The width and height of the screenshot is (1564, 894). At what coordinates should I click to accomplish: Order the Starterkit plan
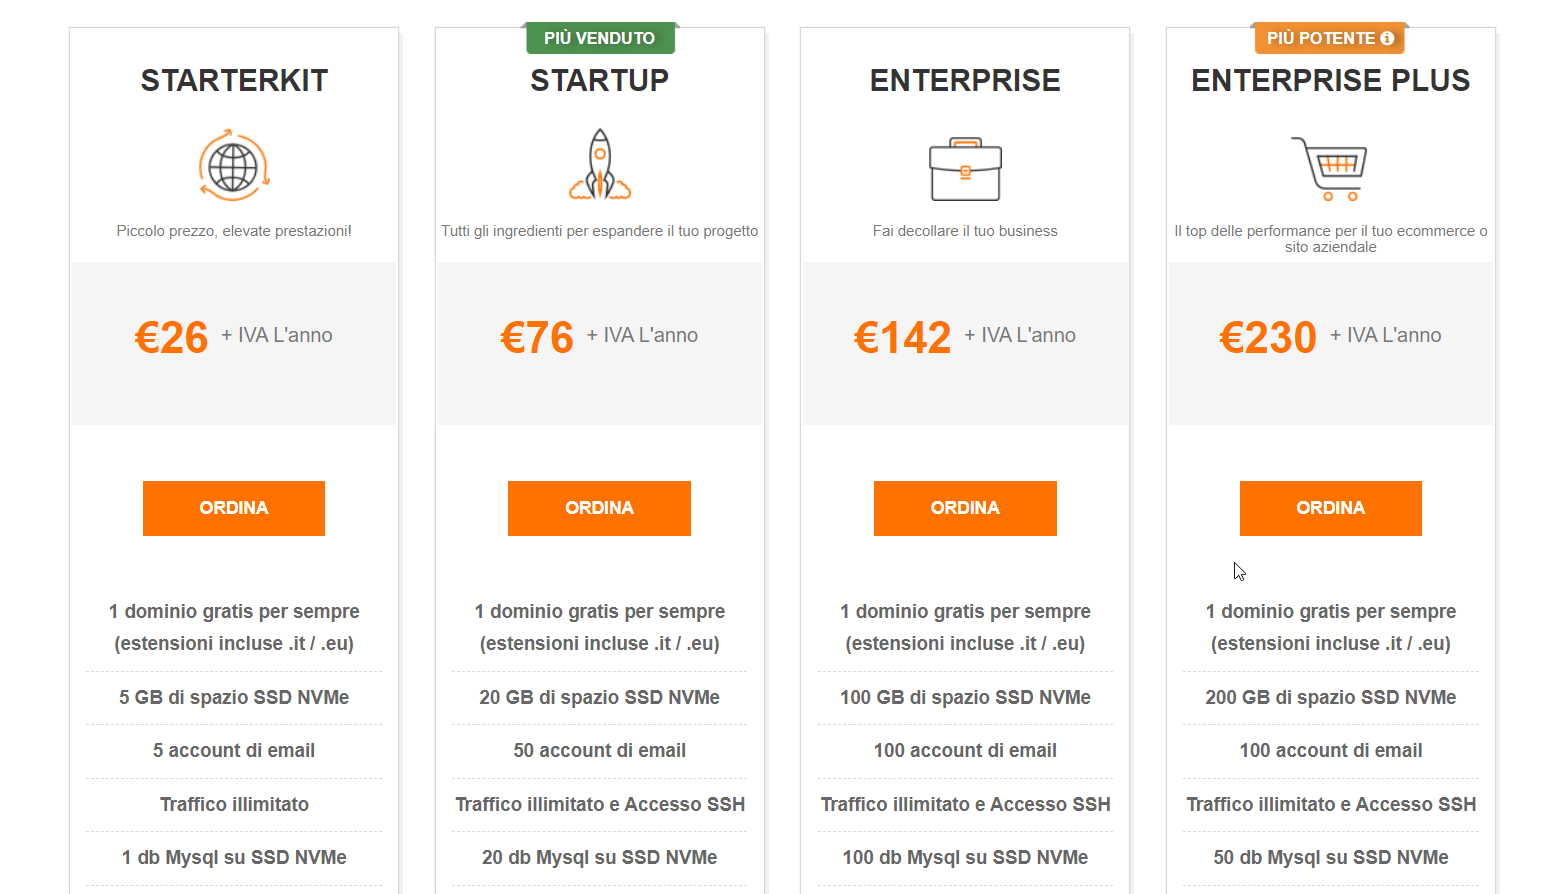(234, 508)
